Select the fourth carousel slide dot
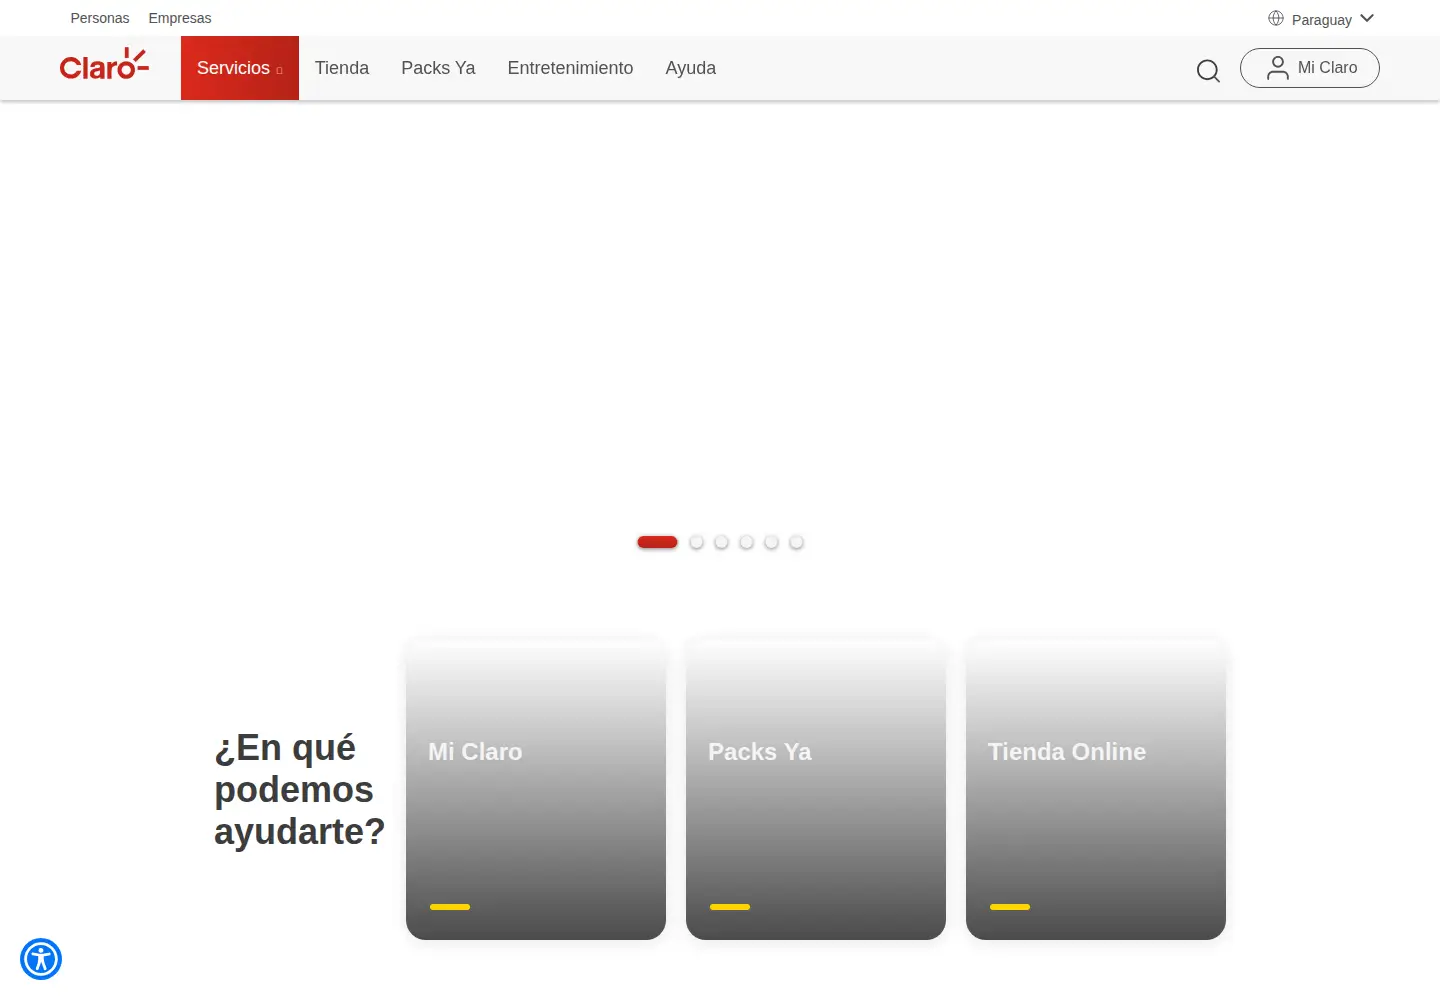 pyautogui.click(x=746, y=542)
